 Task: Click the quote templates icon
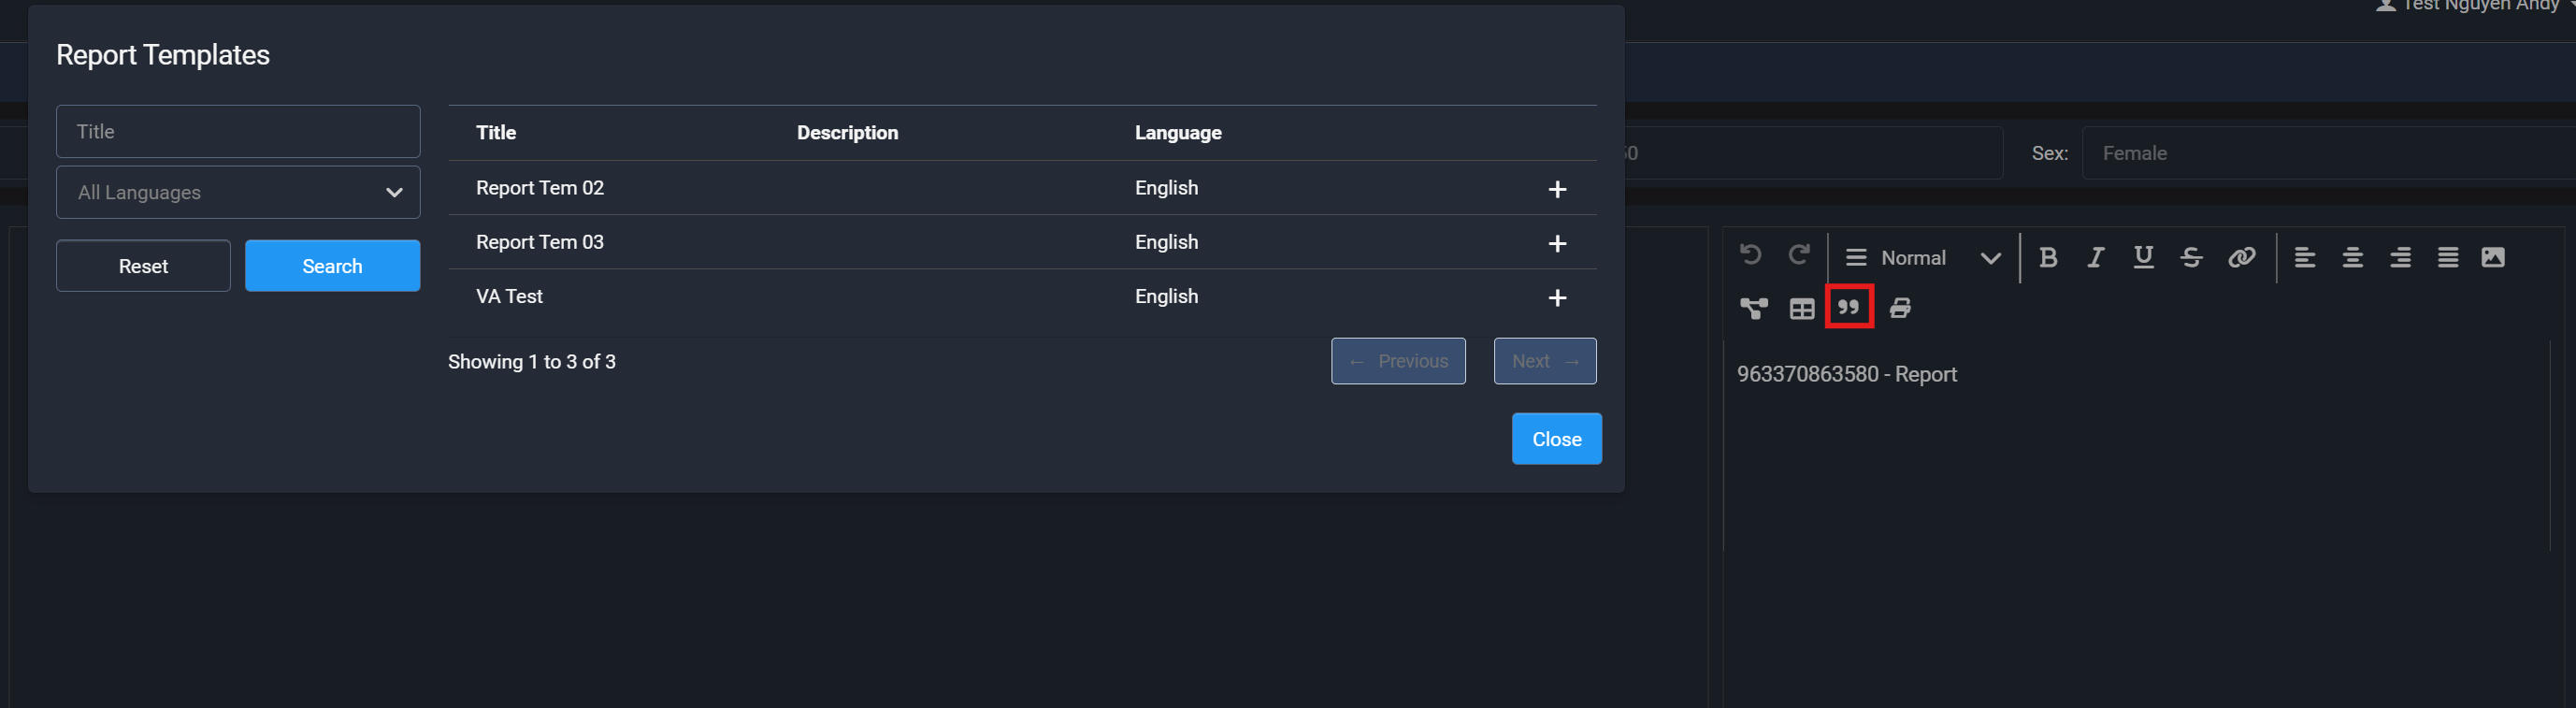[x=1848, y=307]
